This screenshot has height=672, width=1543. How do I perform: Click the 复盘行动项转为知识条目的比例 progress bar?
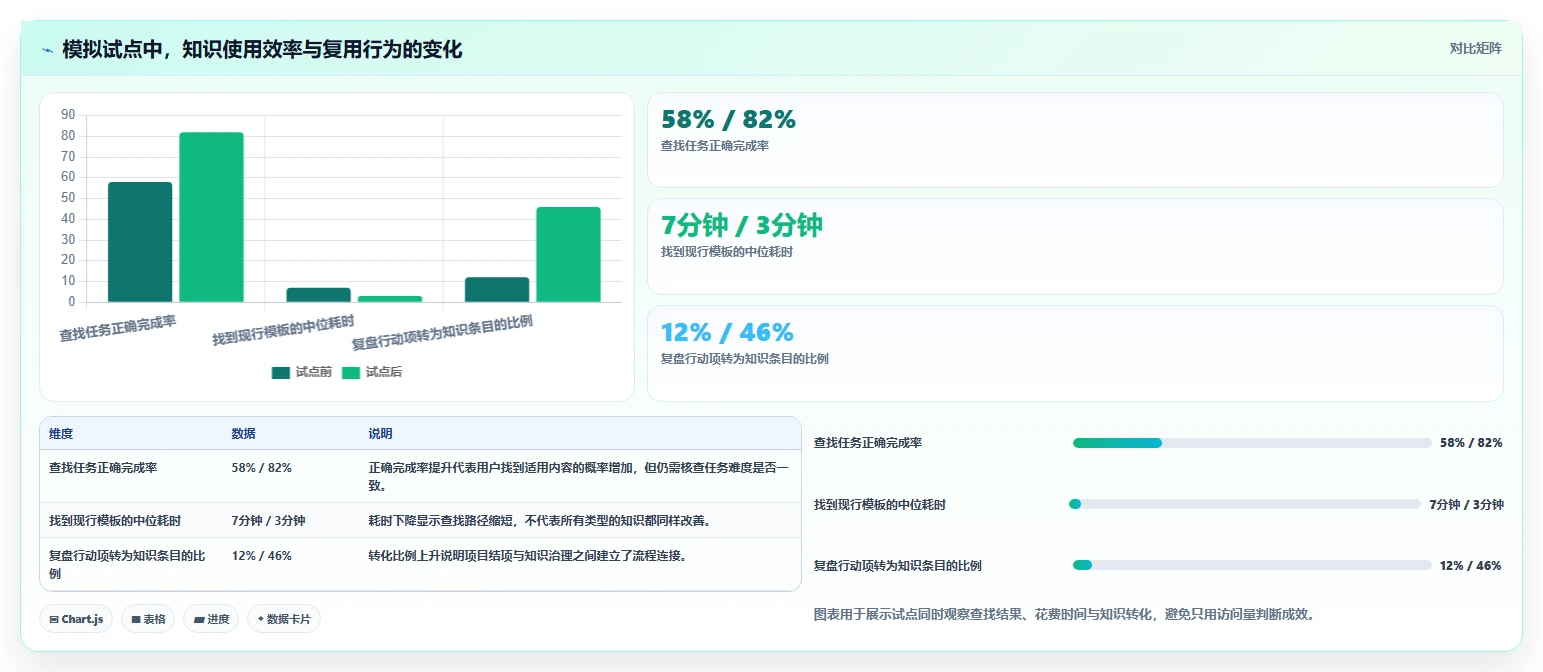pyautogui.click(x=1252, y=565)
